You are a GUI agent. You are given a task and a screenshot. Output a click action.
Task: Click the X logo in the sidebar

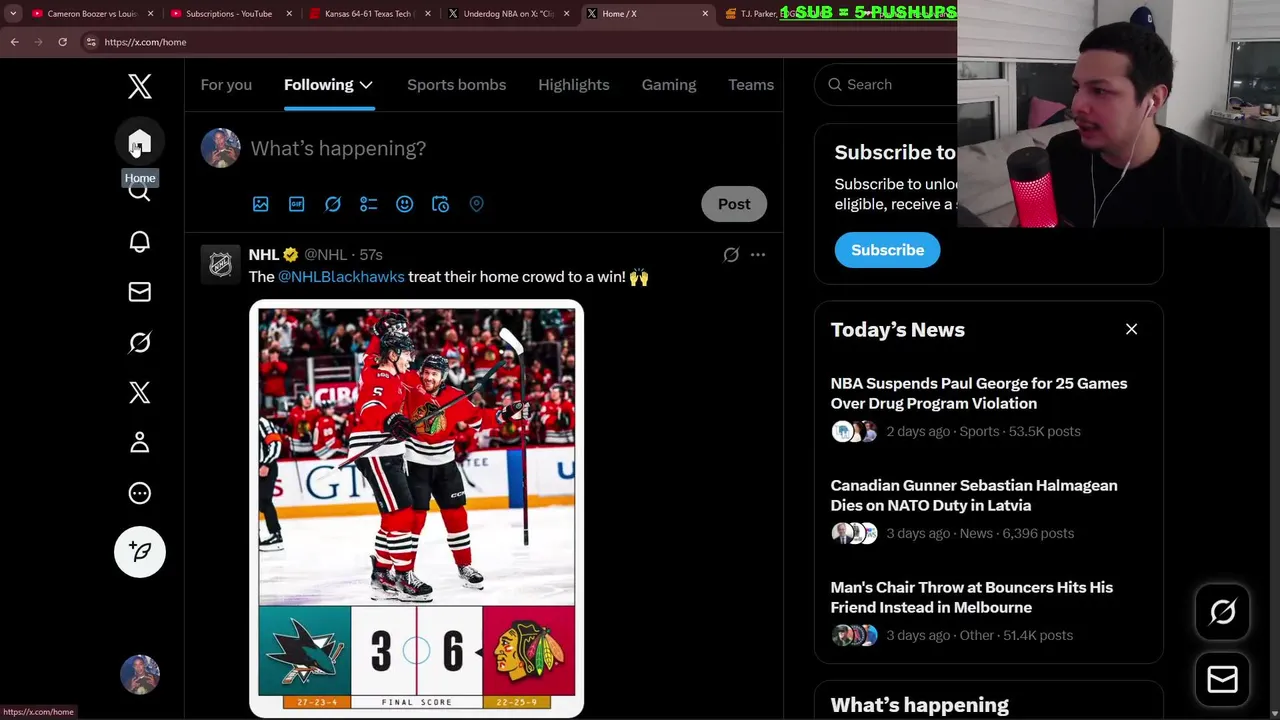coord(140,86)
